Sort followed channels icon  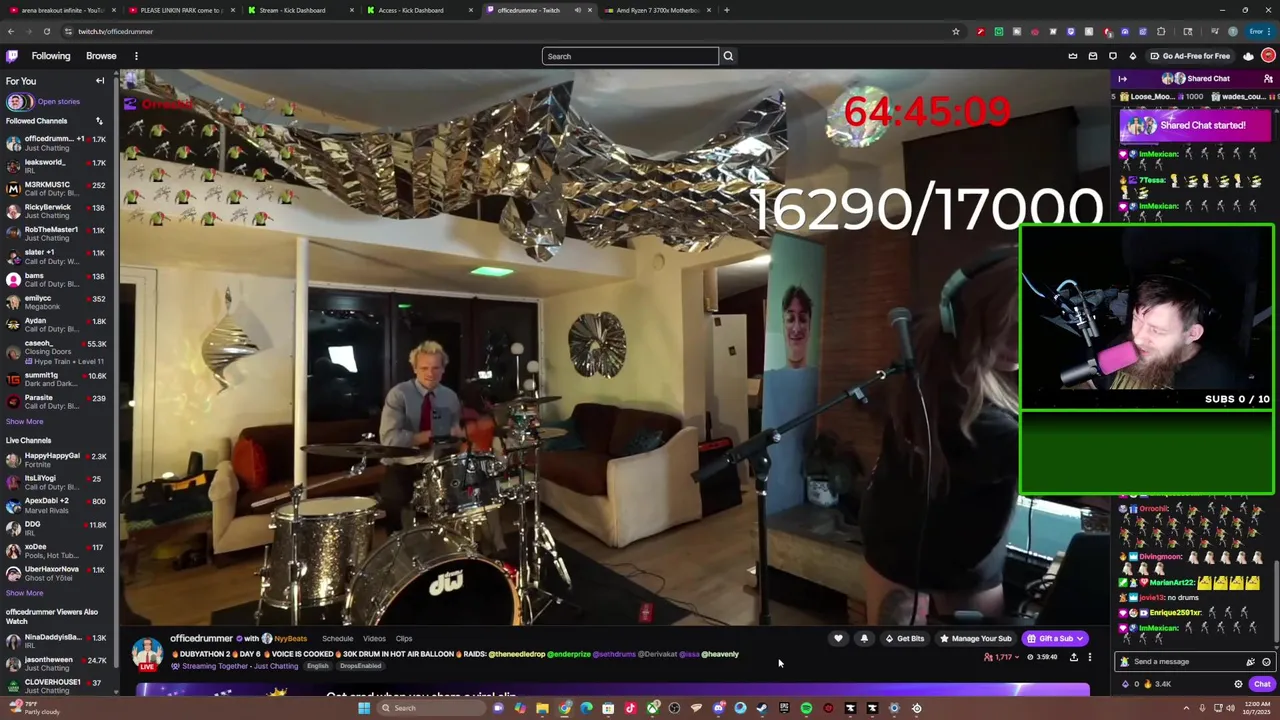click(x=99, y=121)
